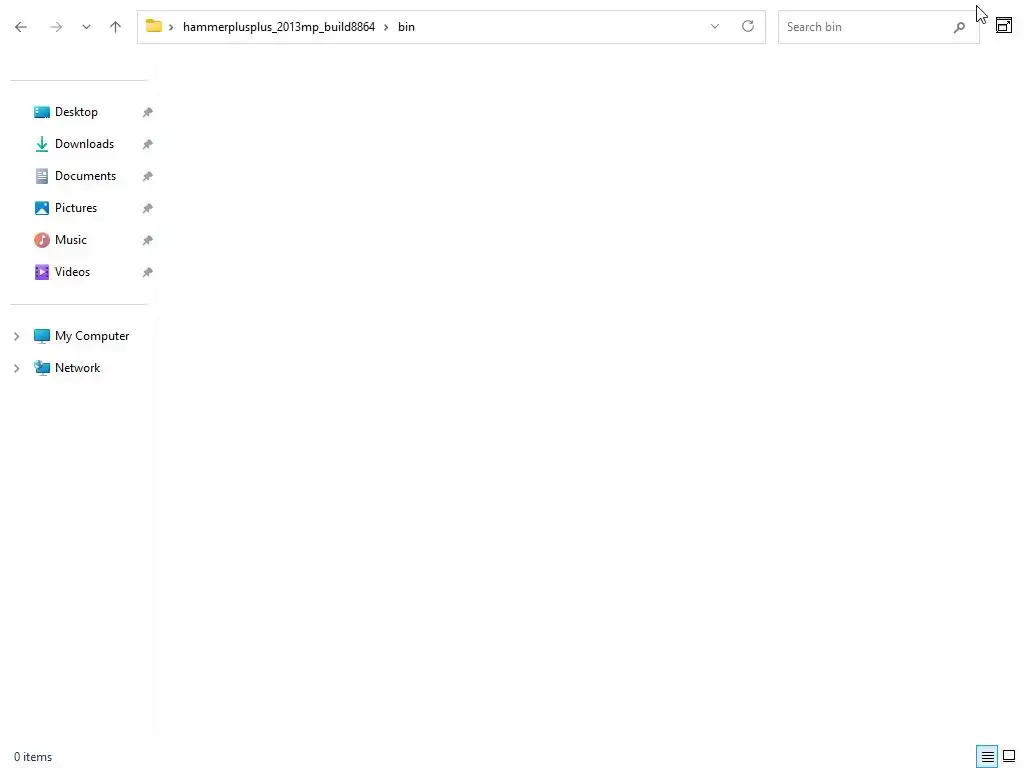The image size is (1024, 768).
Task: Expand the chevron before hammerplusplus_2013mp_build8864
Action: coord(171,27)
